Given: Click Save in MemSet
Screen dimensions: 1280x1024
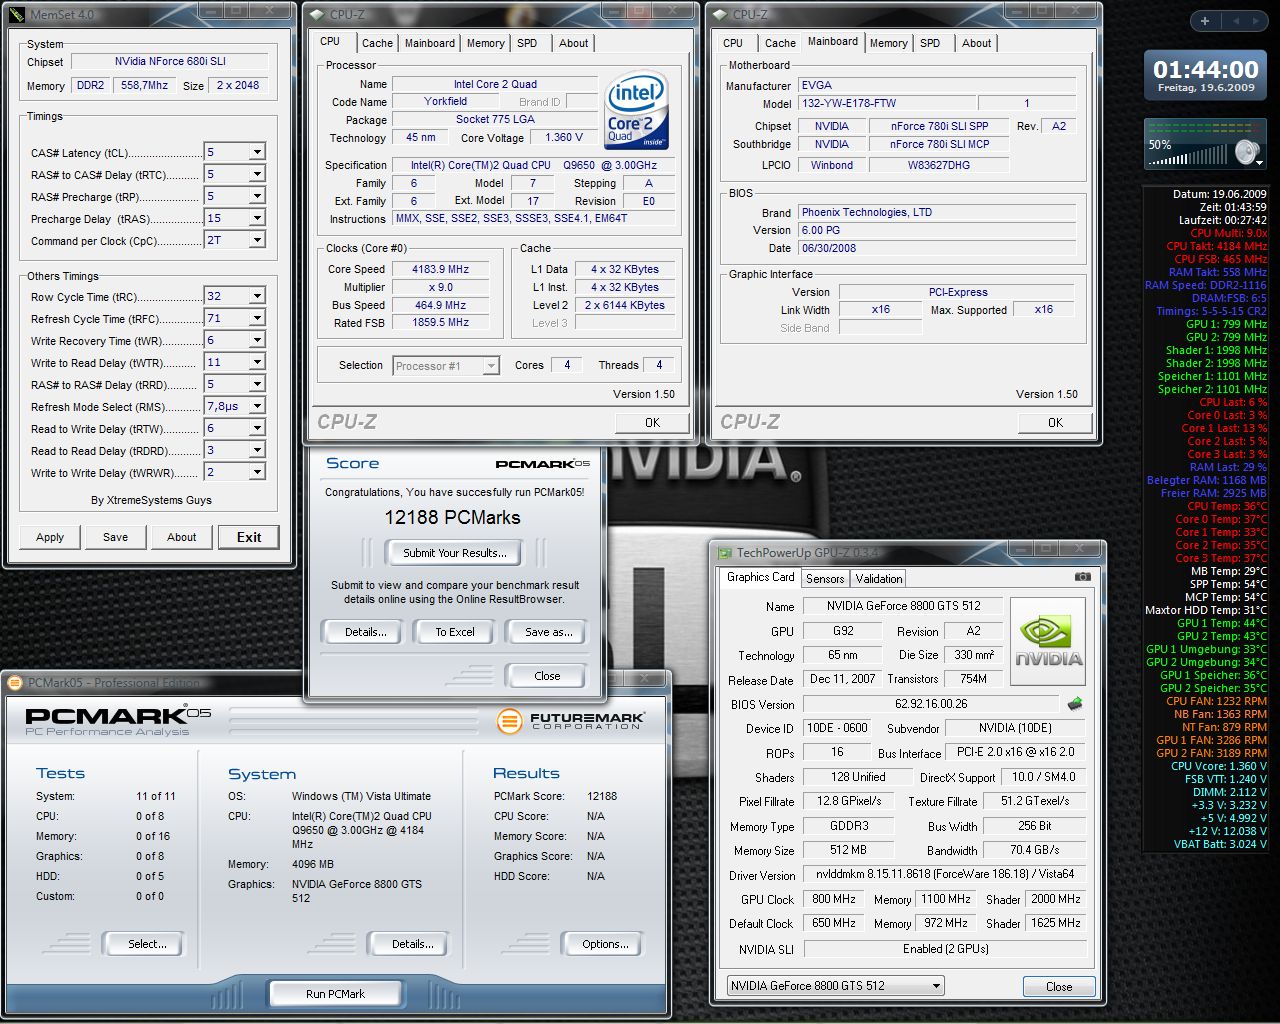Looking at the screenshot, I should coord(115,537).
